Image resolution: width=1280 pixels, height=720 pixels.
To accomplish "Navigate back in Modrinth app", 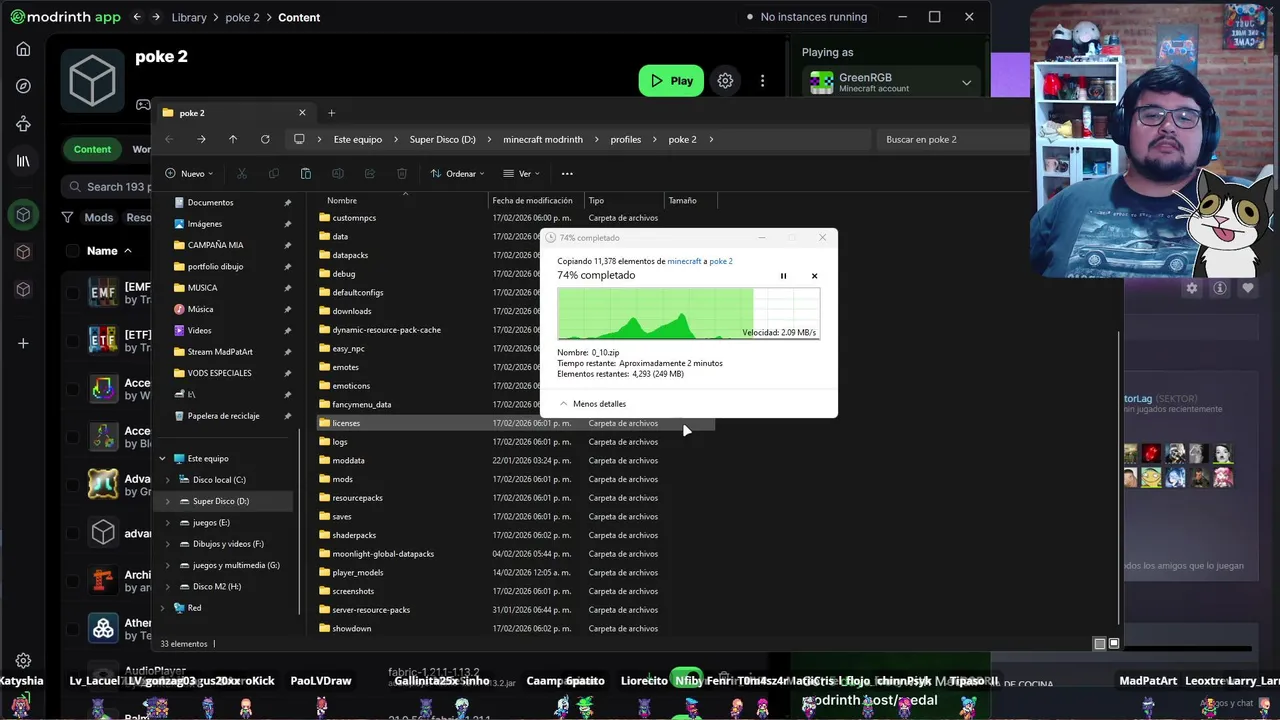I will tap(138, 17).
